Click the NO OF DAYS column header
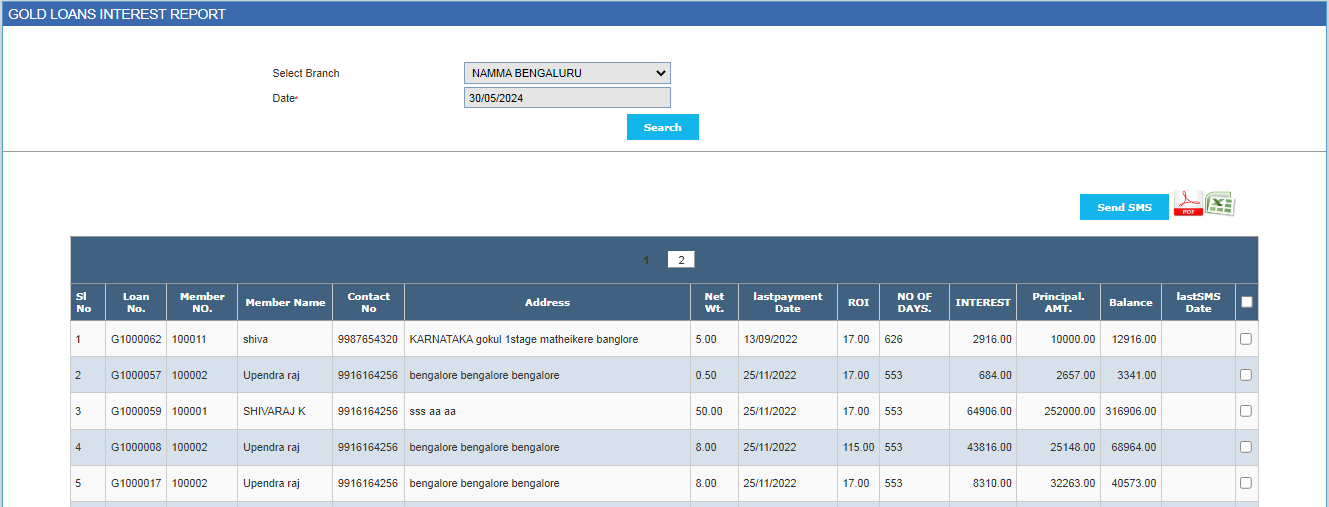The width and height of the screenshot is (1329, 507). 914,302
